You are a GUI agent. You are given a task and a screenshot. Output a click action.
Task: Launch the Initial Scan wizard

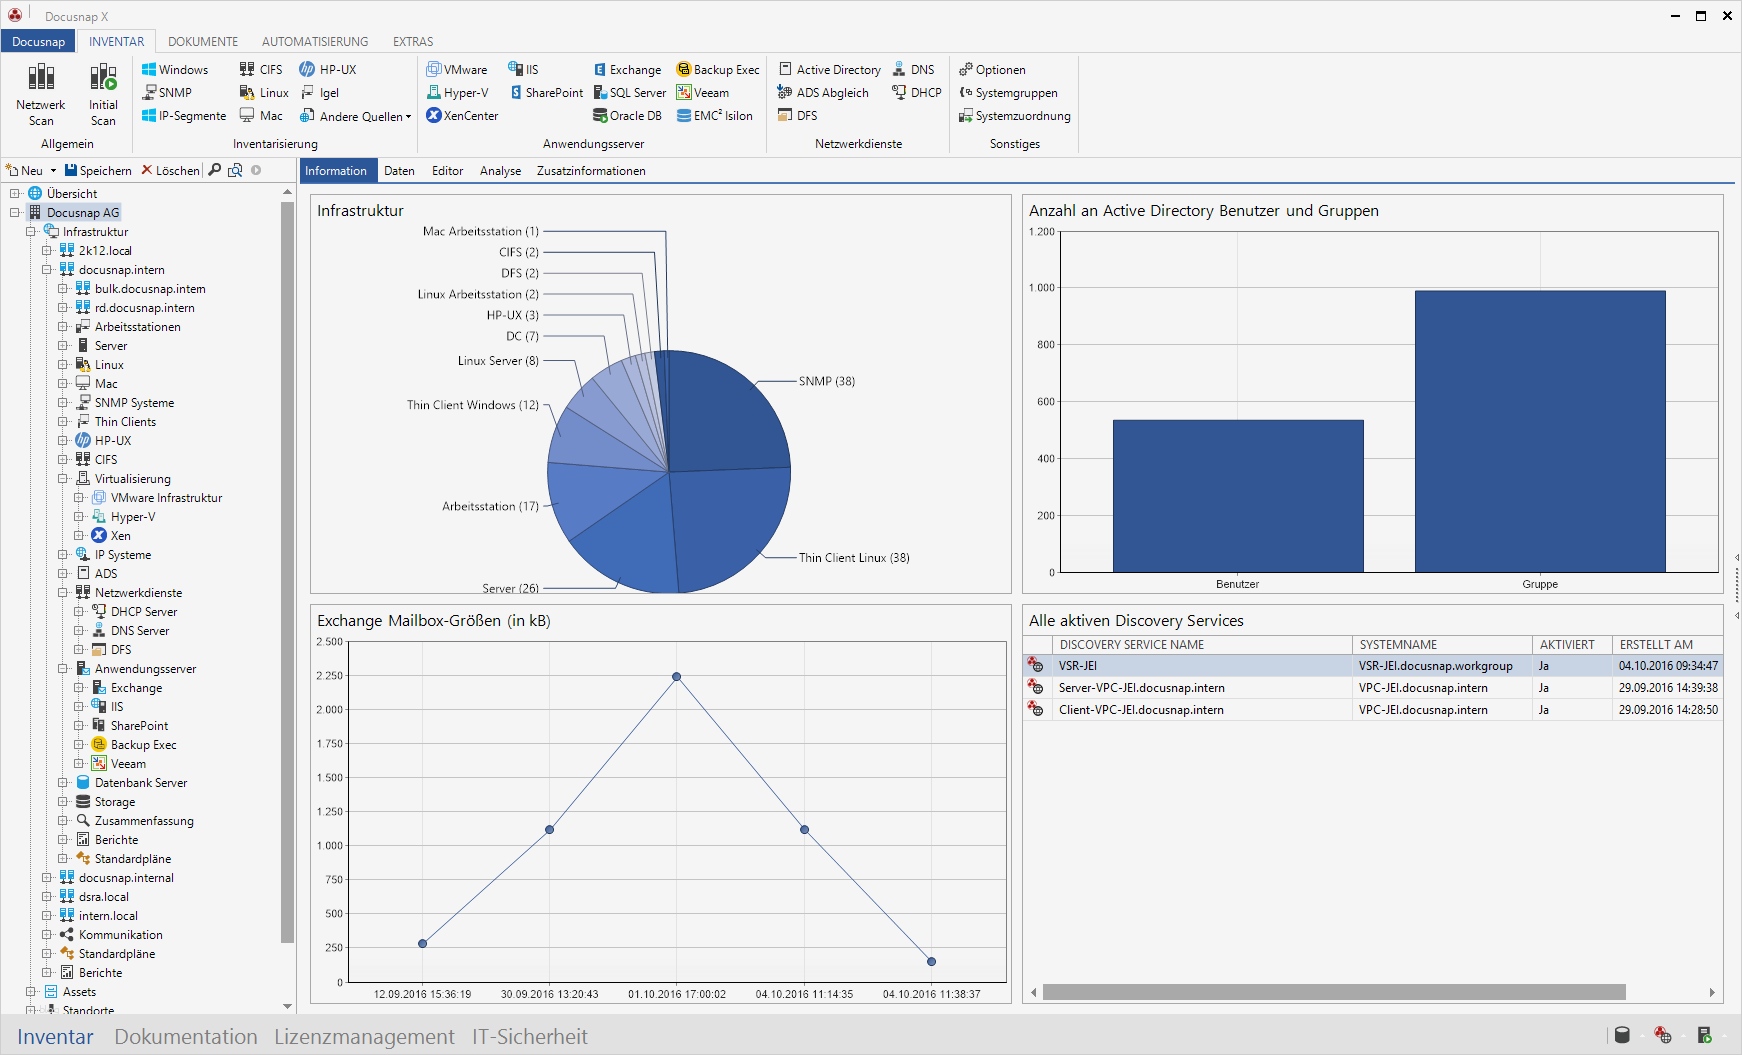[x=103, y=92]
